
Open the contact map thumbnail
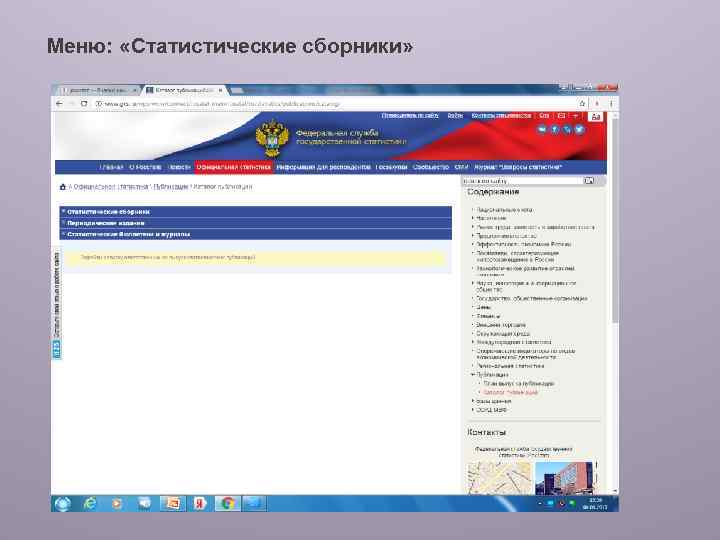[499, 478]
